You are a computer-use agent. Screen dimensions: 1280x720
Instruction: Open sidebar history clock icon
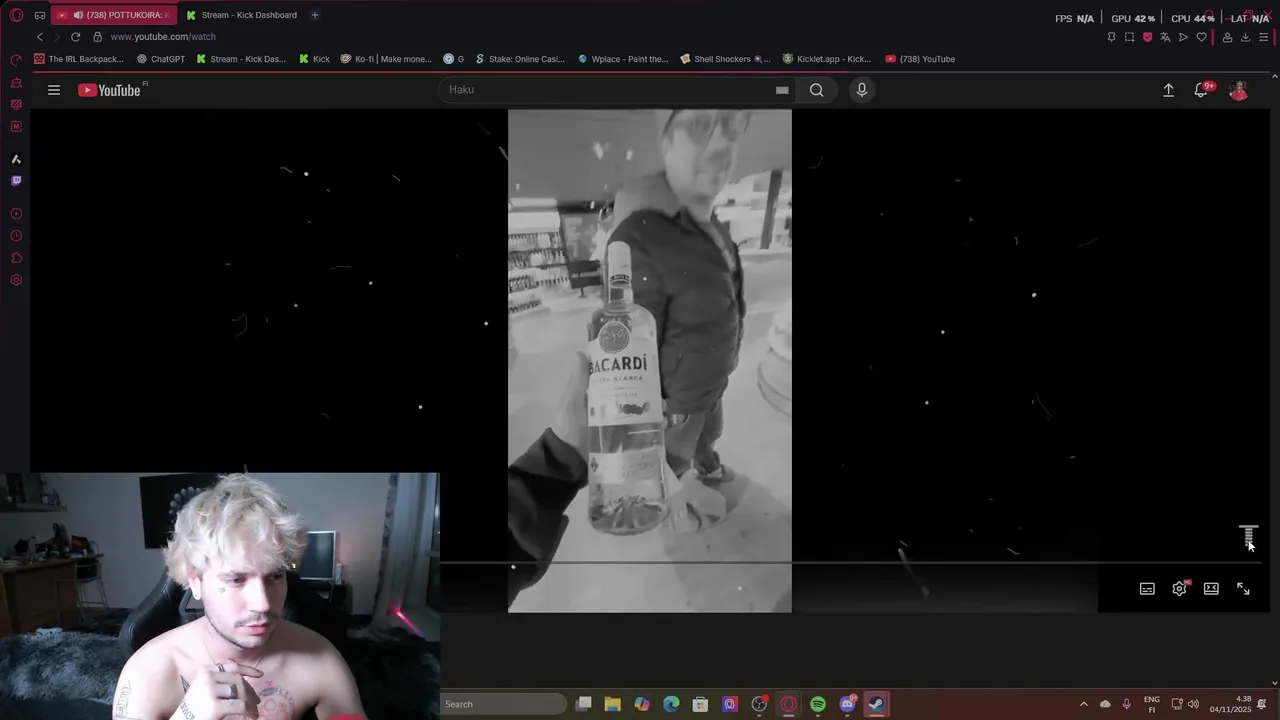(16, 236)
